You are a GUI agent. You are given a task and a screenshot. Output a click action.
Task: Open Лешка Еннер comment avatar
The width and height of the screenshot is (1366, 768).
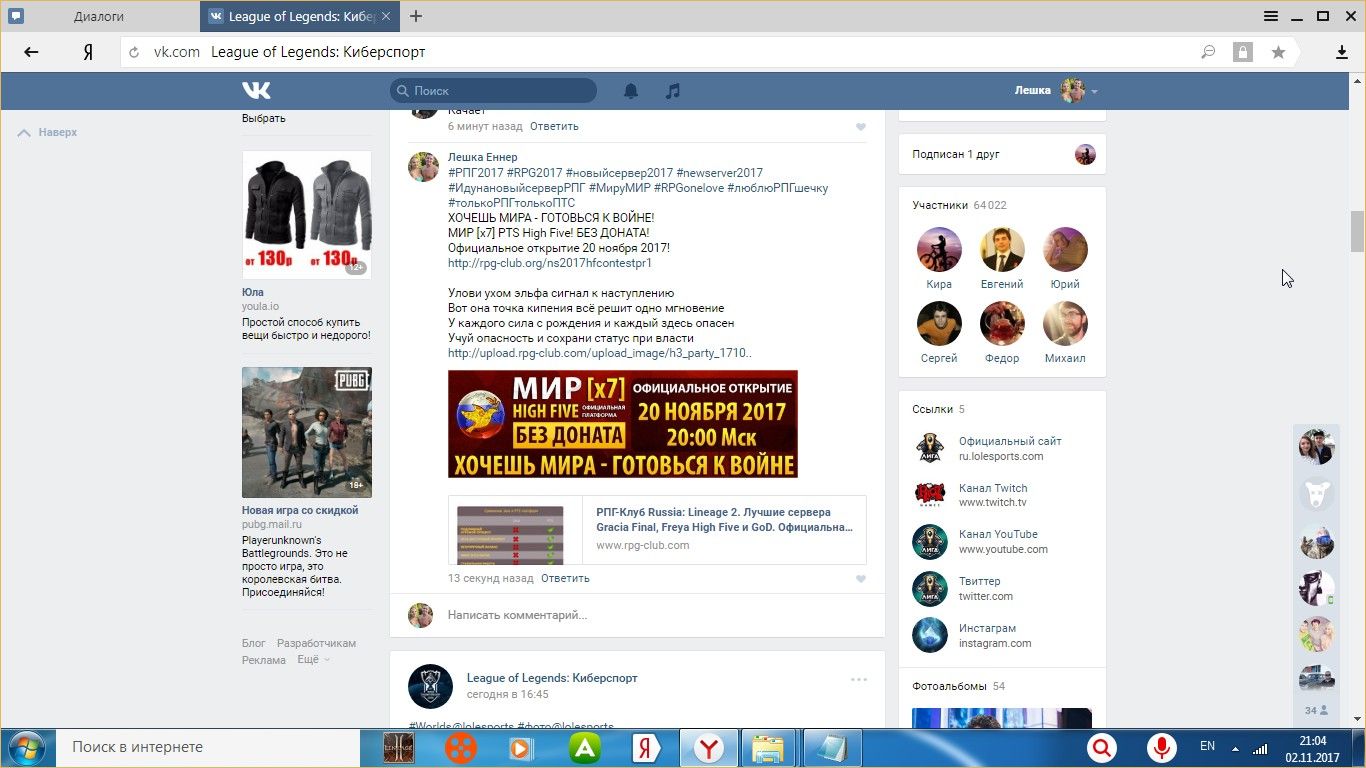click(423, 167)
